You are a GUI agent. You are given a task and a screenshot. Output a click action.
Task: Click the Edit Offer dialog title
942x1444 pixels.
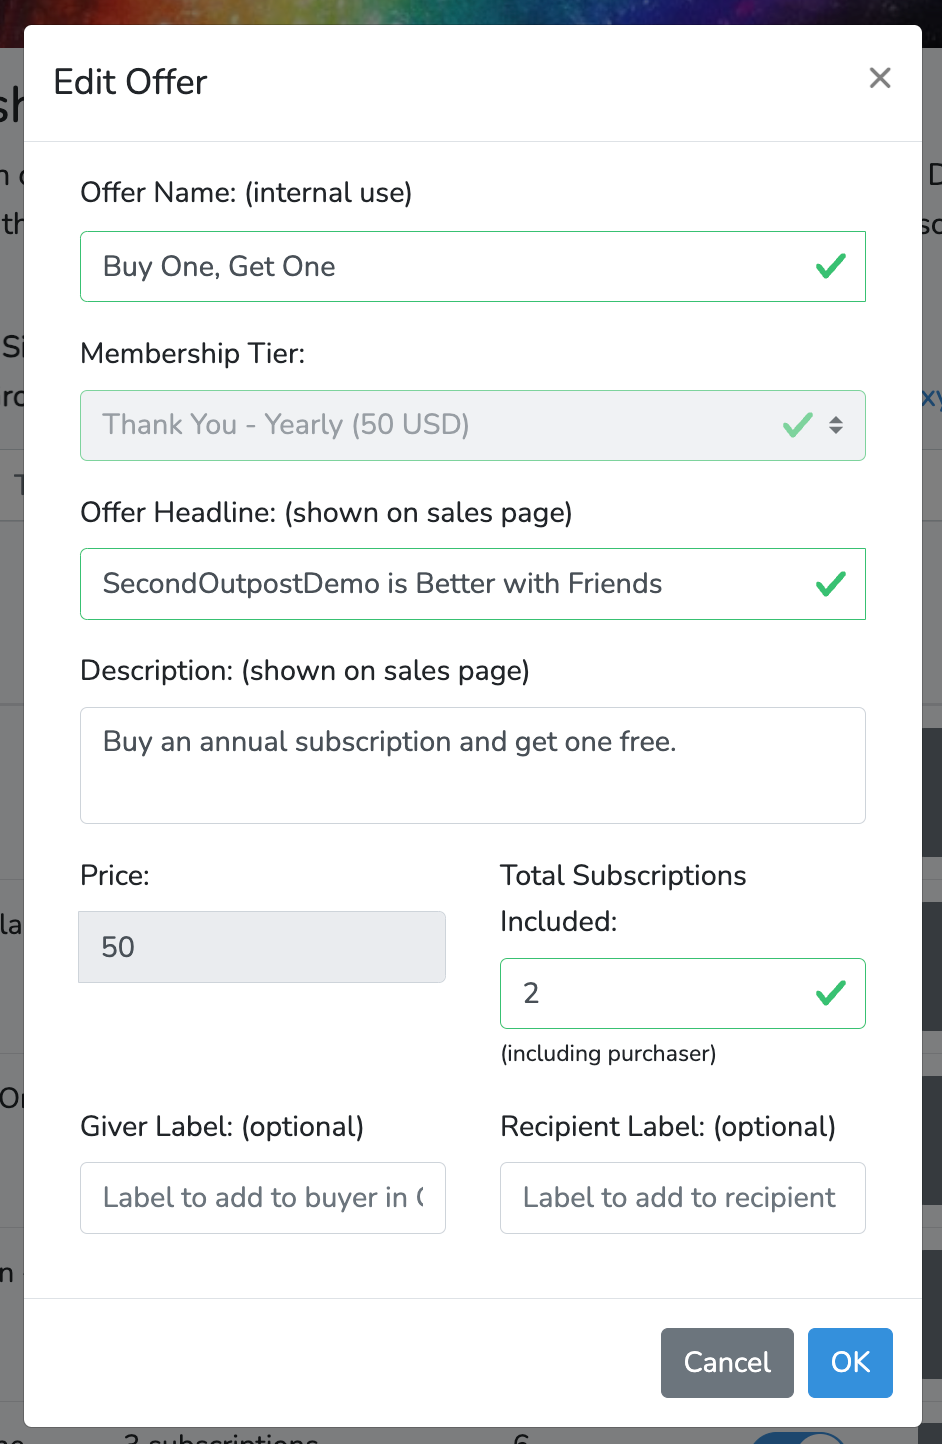pyautogui.click(x=130, y=82)
